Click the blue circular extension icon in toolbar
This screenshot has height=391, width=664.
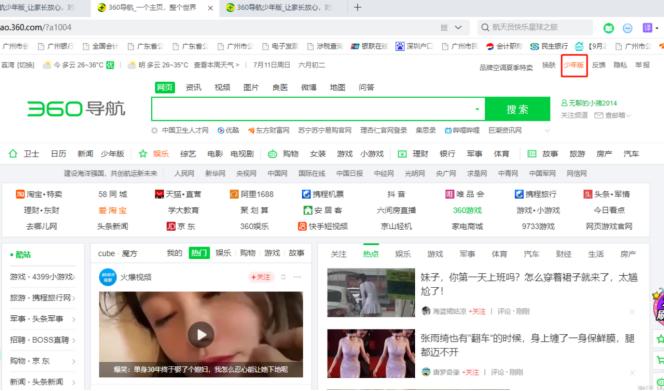click(628, 28)
